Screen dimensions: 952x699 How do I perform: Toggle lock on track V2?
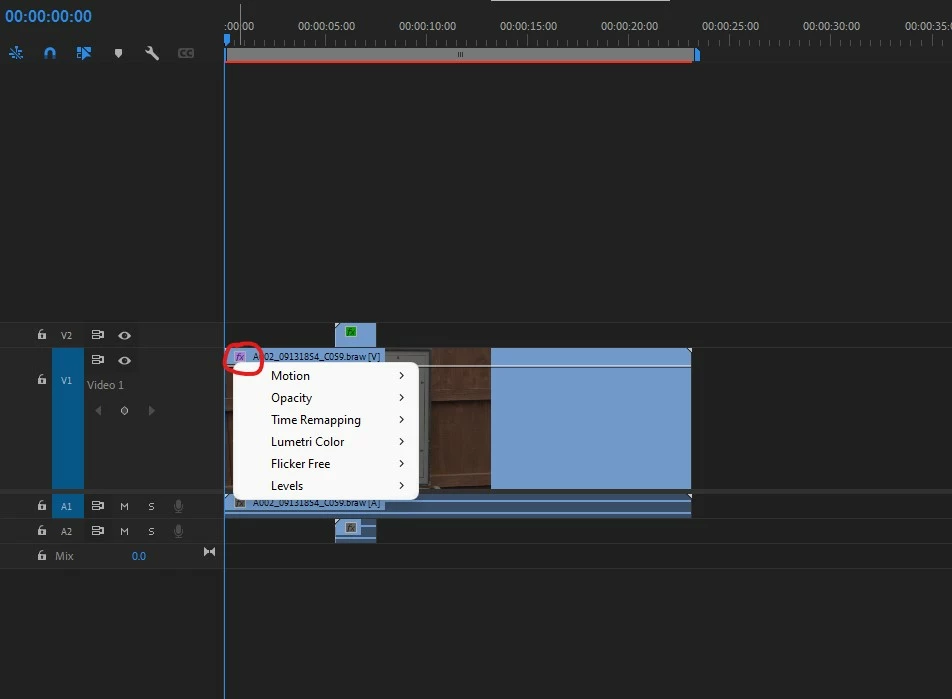click(x=41, y=335)
